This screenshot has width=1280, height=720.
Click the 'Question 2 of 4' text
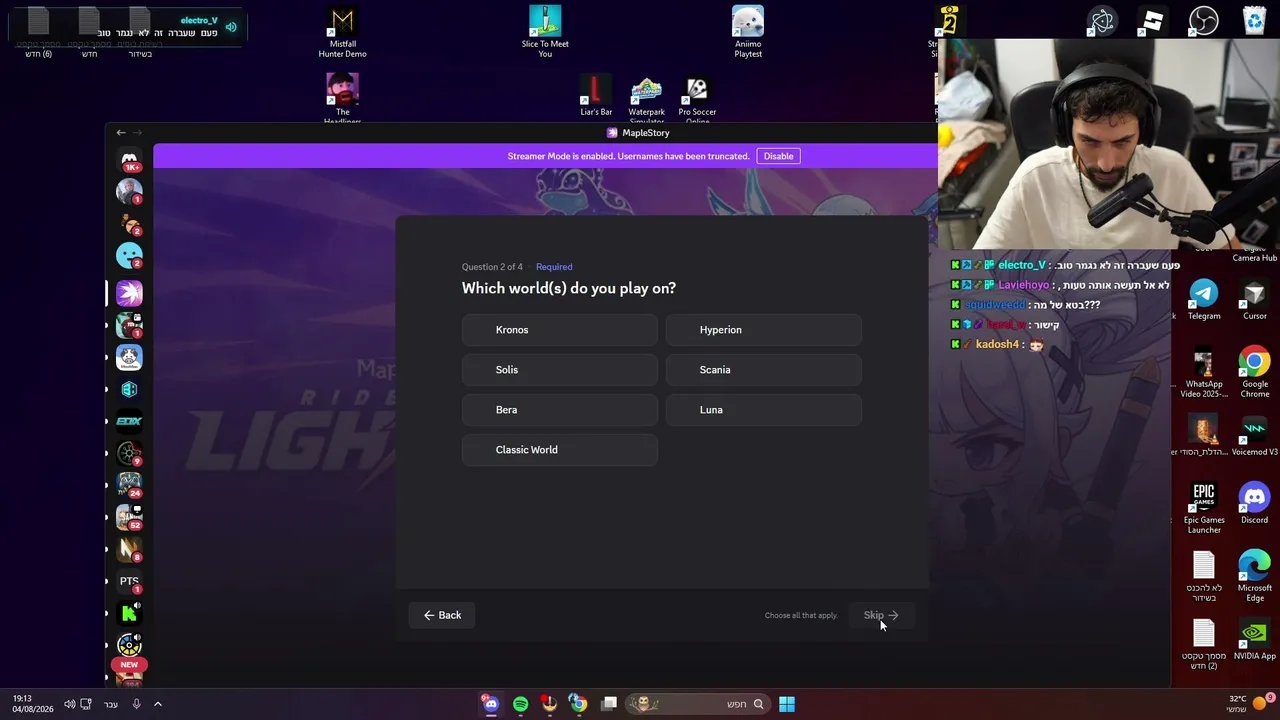tap(492, 267)
